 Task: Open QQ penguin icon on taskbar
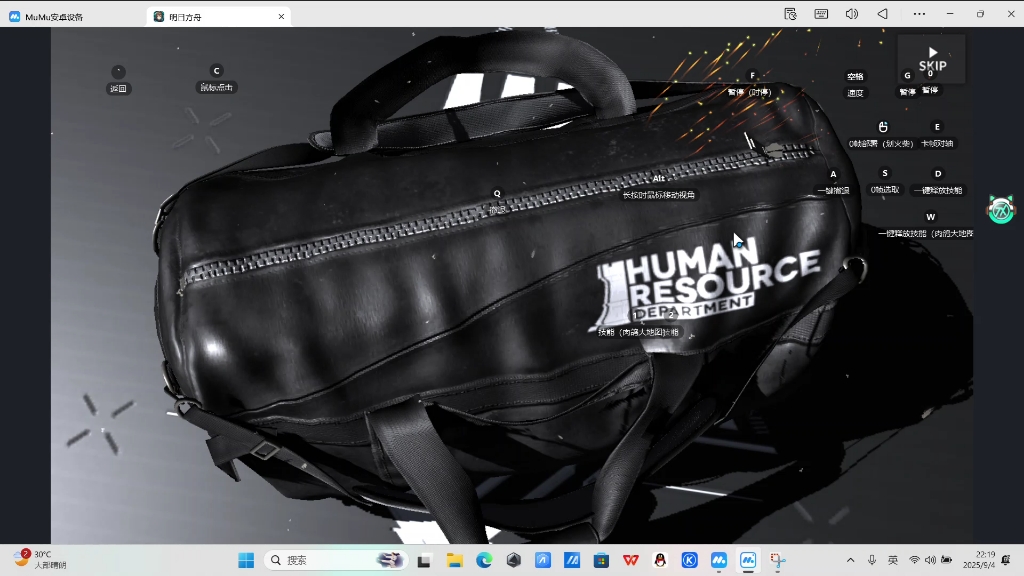click(660, 560)
